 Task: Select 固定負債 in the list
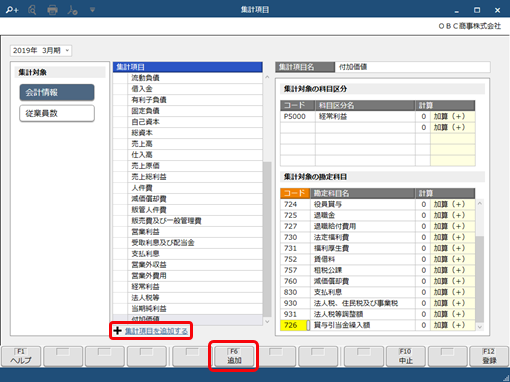(x=188, y=111)
